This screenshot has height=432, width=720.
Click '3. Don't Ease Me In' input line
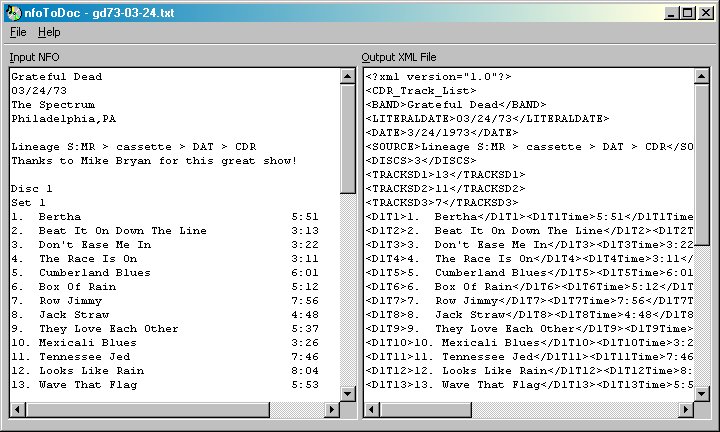81,245
